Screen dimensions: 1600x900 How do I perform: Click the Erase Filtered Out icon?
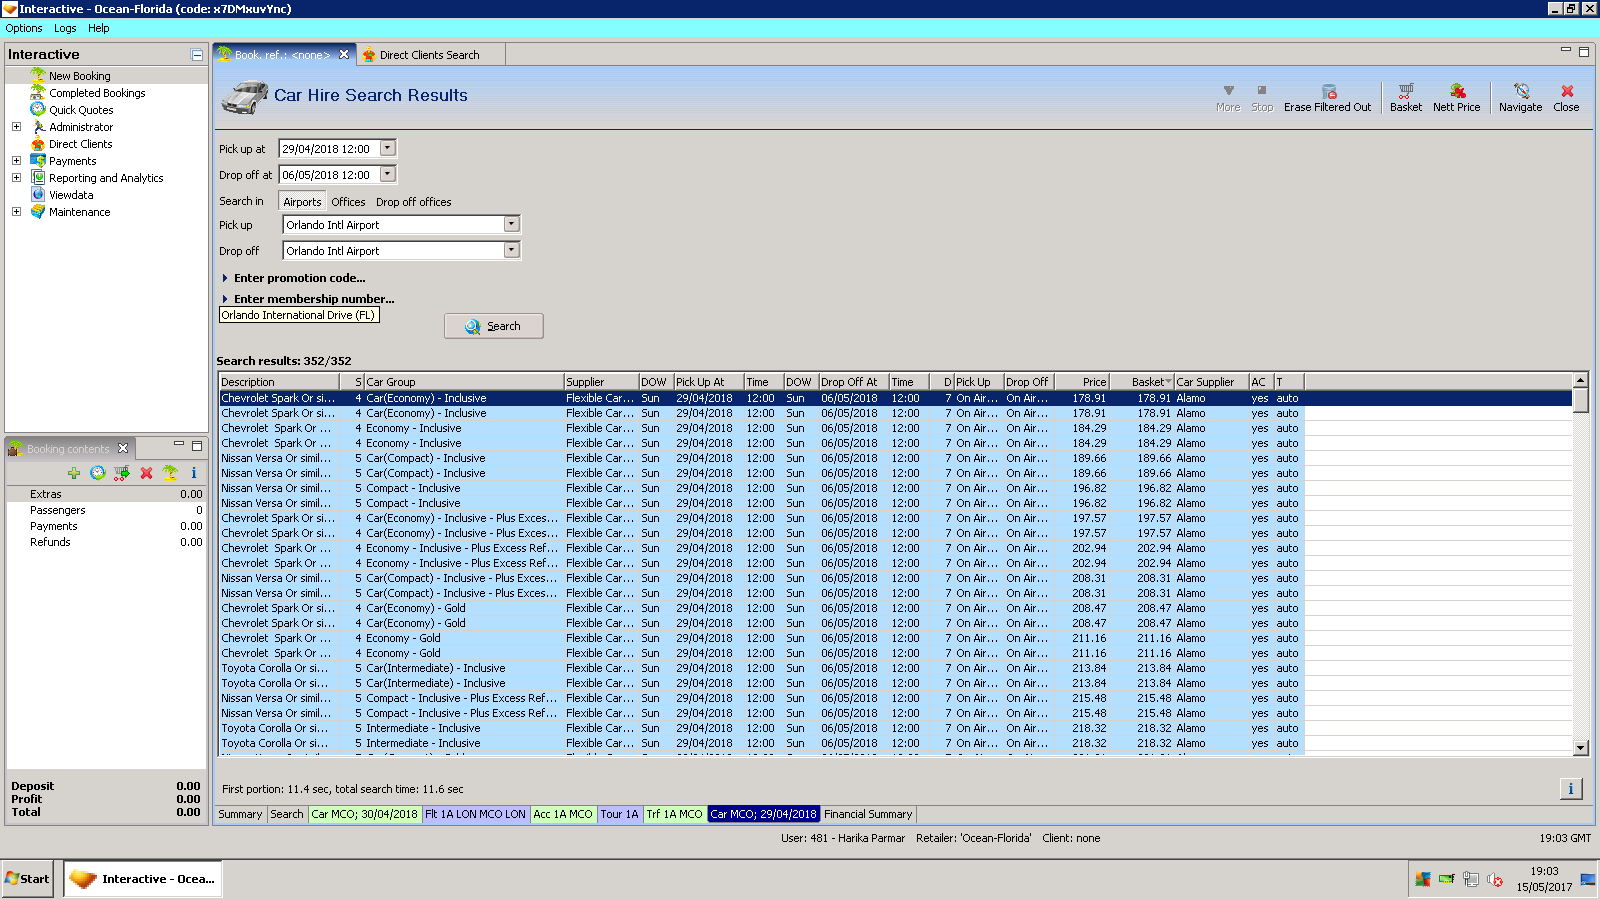point(1328,91)
